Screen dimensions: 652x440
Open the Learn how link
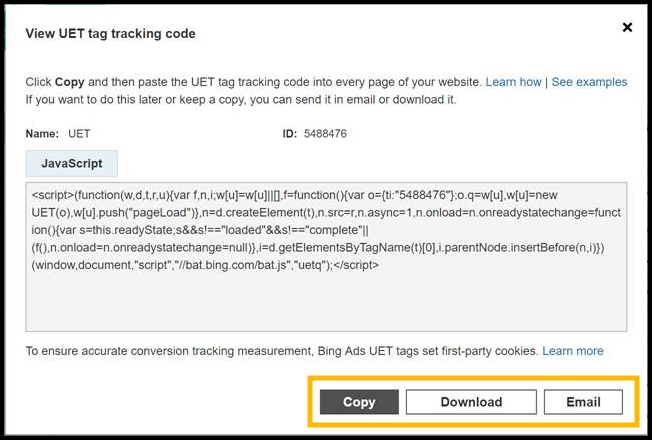coord(513,82)
